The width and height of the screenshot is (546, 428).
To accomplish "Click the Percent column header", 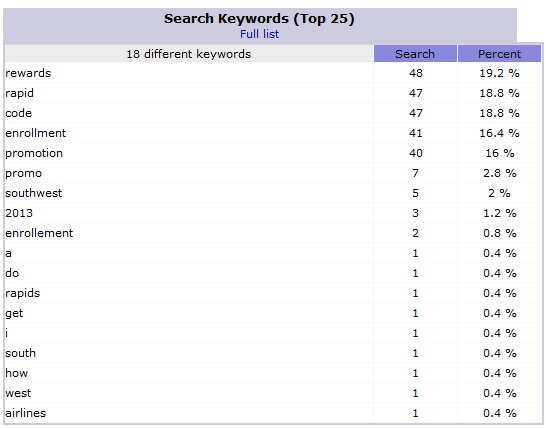I will point(499,54).
